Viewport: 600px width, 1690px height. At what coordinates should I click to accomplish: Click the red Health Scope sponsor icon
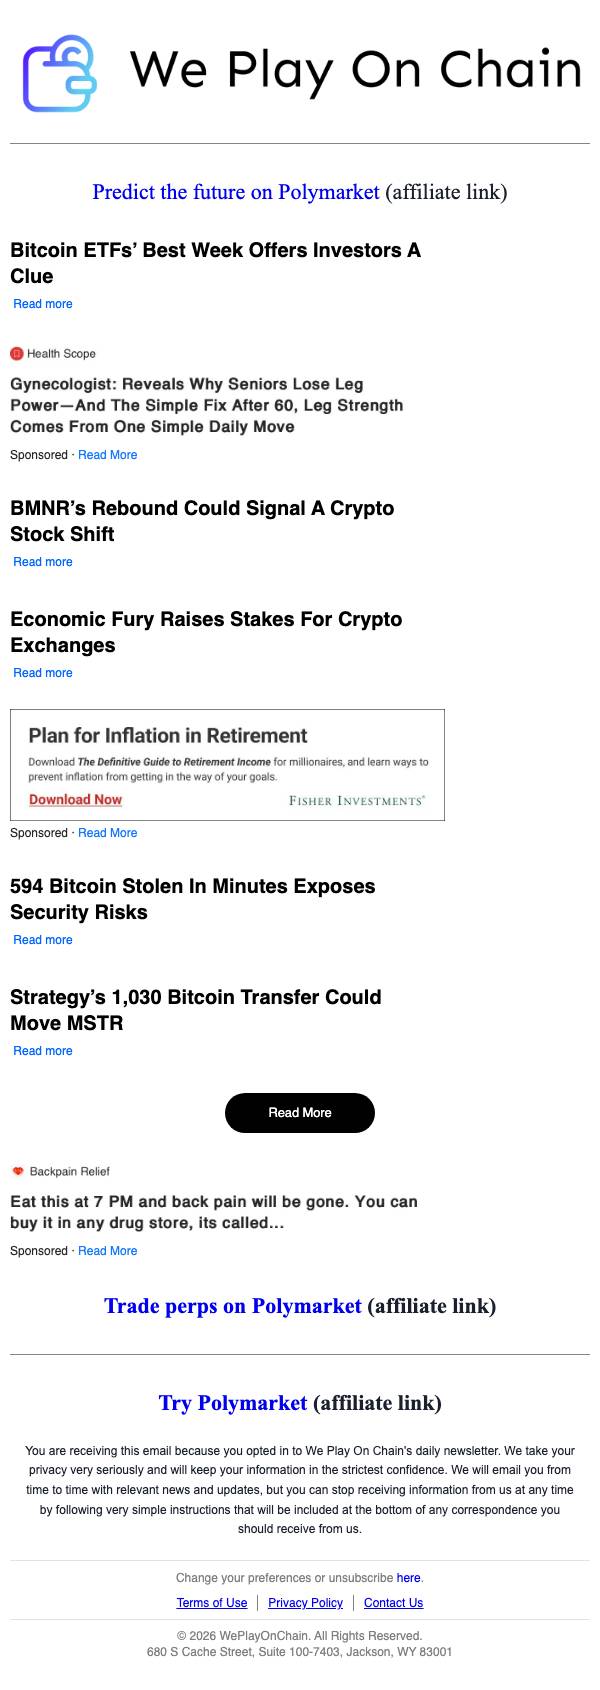[16, 353]
